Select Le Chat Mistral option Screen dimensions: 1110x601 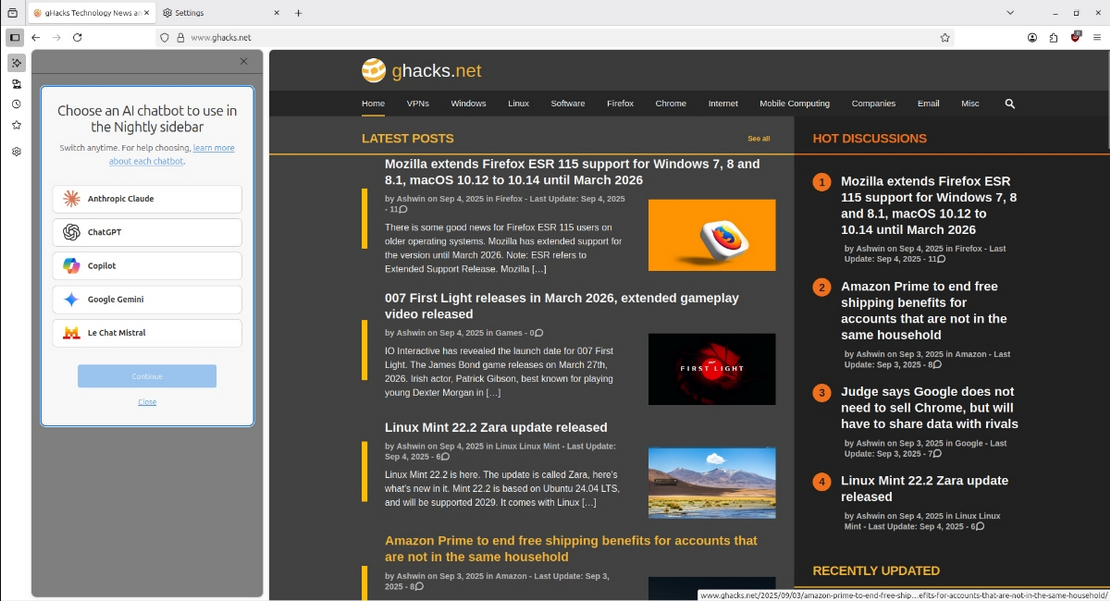point(147,333)
